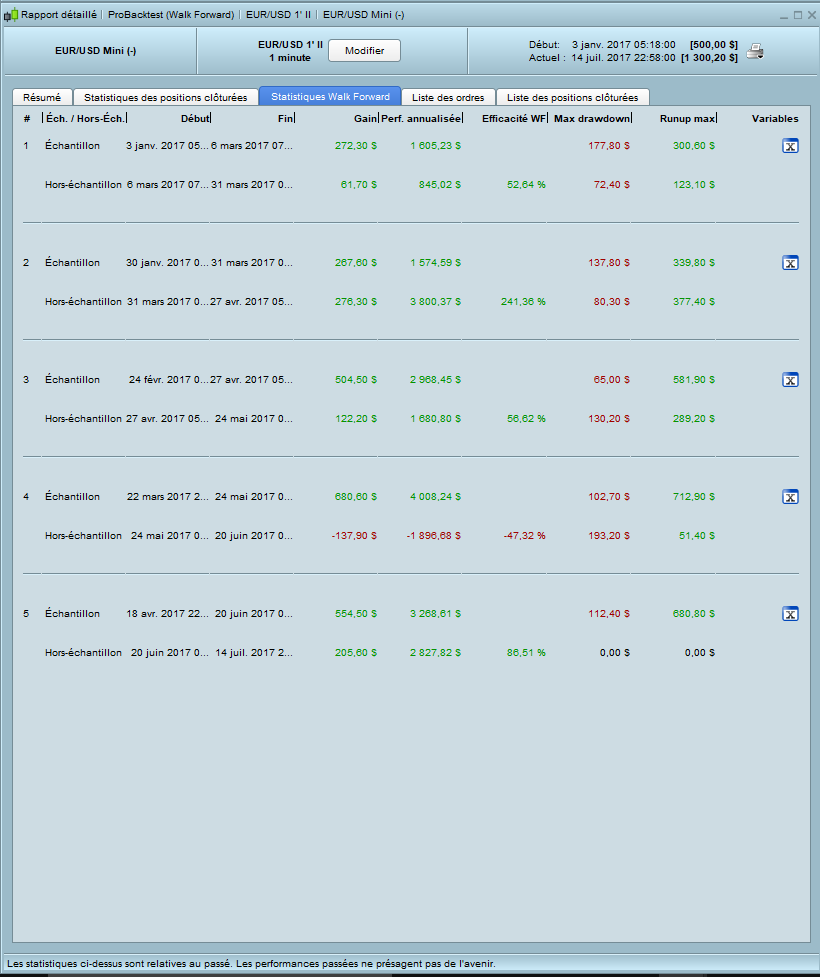Open the Liste des positions clôturées tab

click(573, 97)
